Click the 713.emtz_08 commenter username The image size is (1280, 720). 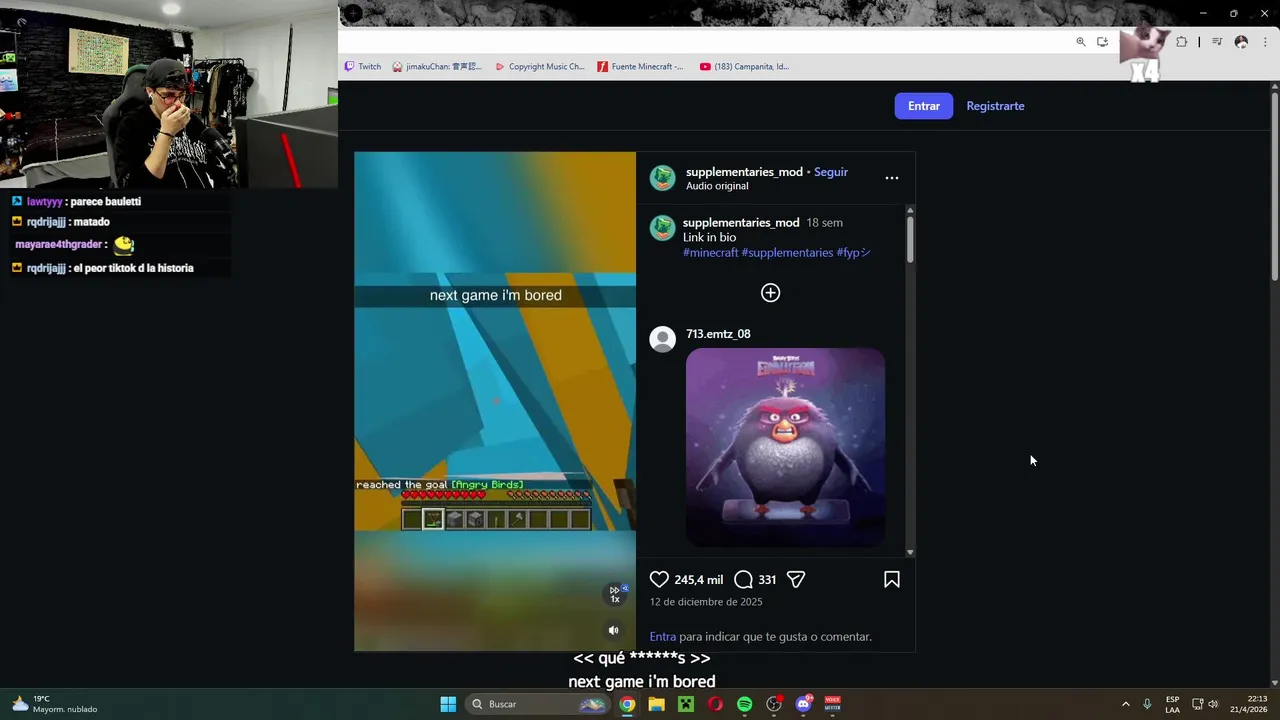[718, 334]
